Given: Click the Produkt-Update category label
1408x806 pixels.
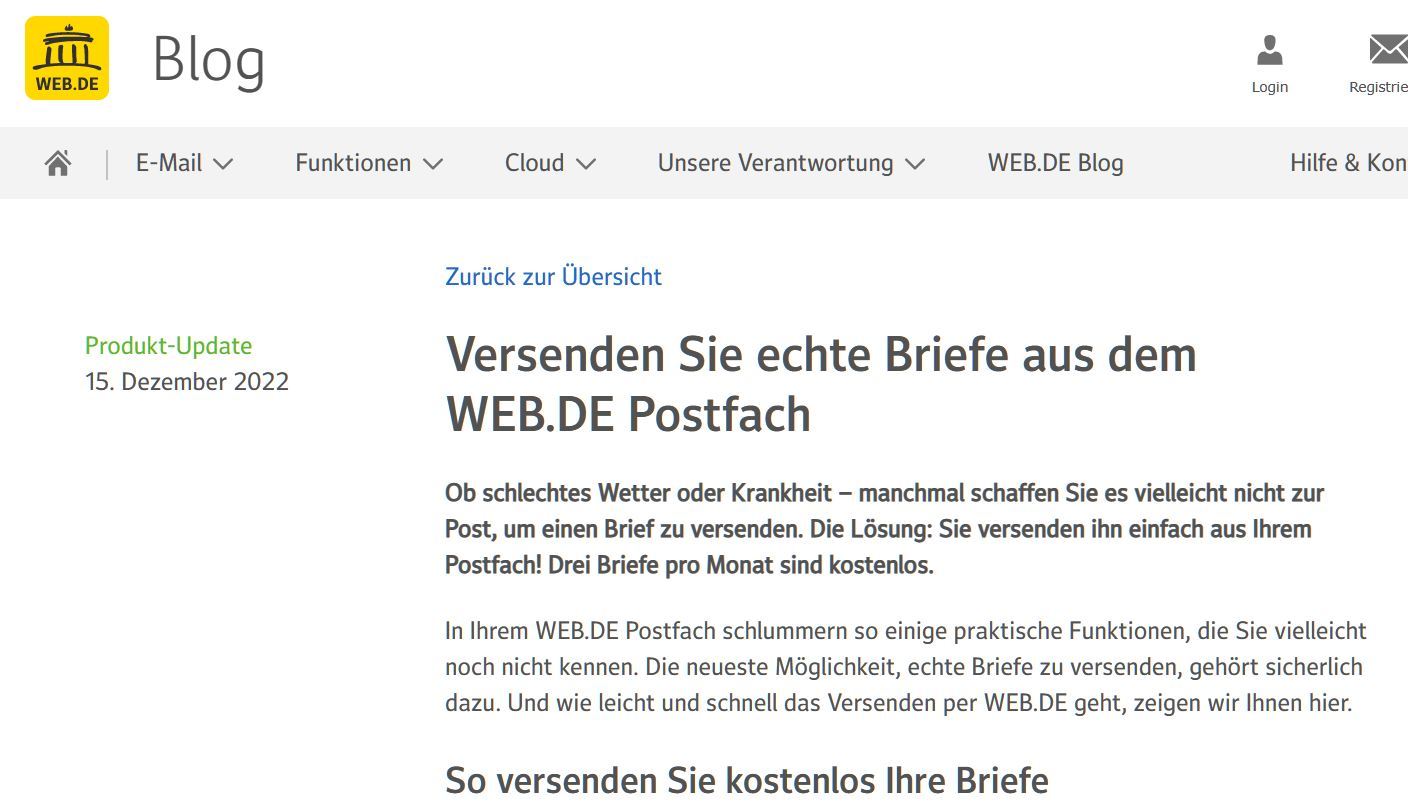Looking at the screenshot, I should [x=168, y=346].
